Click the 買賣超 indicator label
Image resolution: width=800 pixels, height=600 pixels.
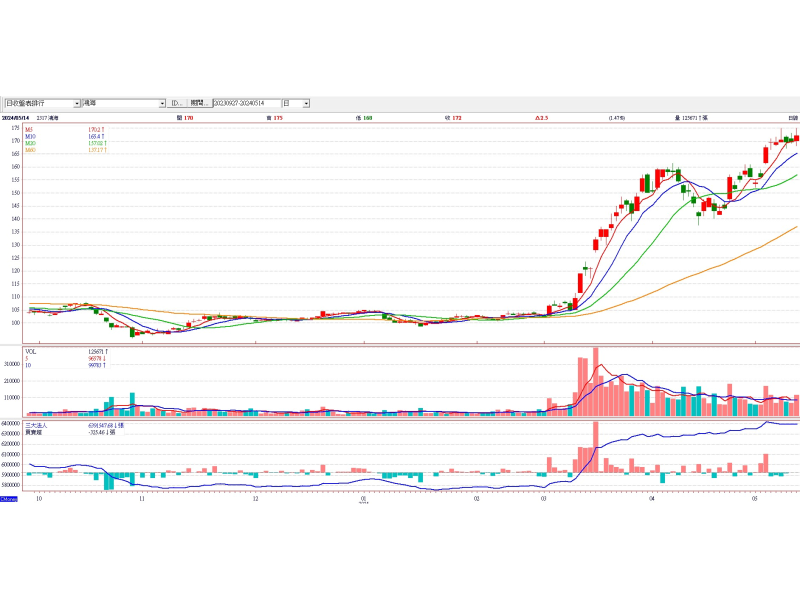pos(34,432)
